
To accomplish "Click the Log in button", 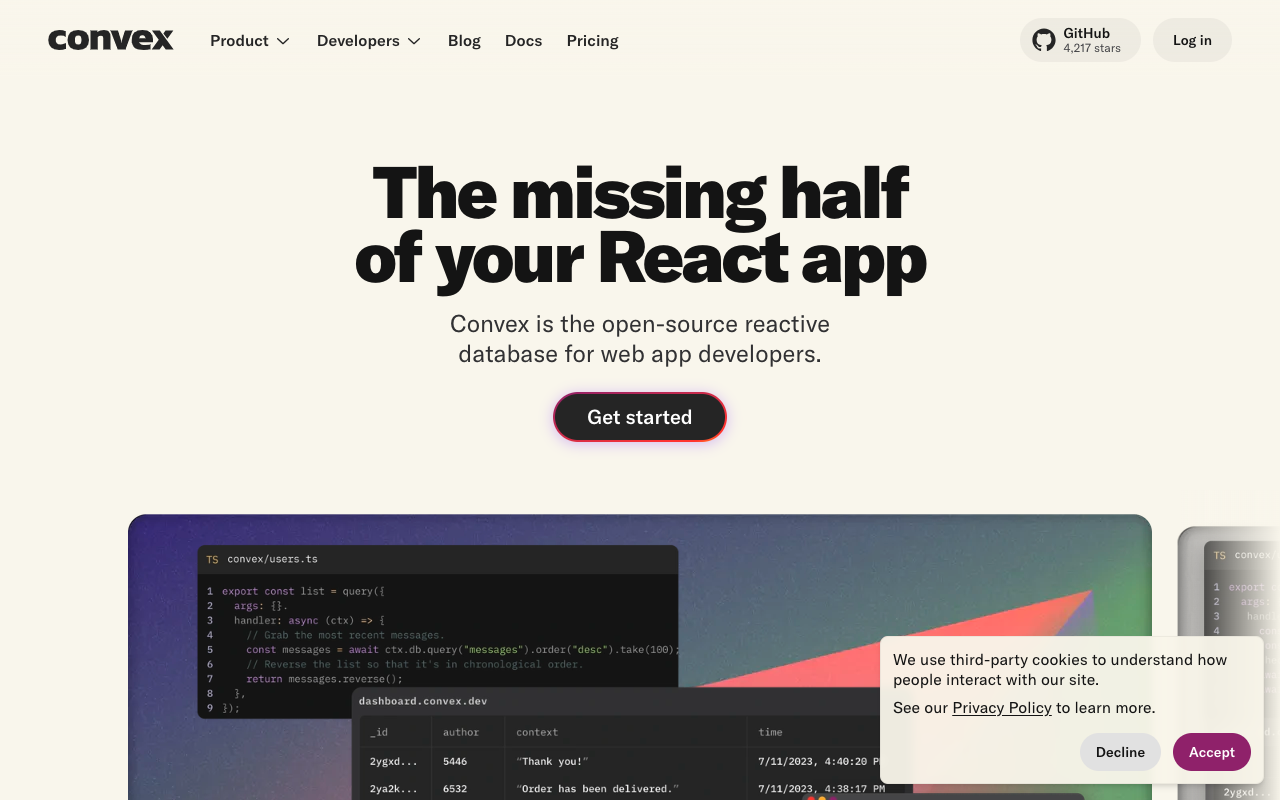I will [x=1192, y=40].
